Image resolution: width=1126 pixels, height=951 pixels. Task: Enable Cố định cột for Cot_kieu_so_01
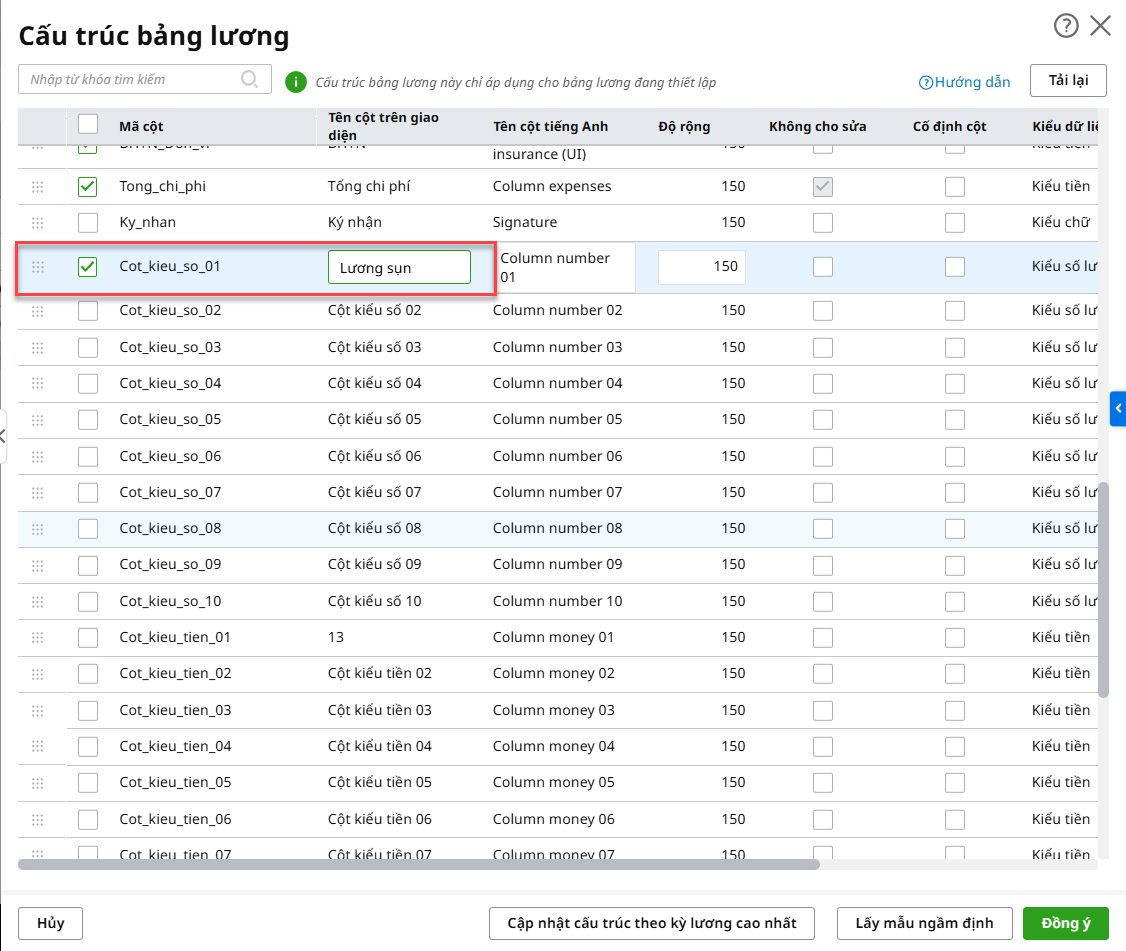click(x=955, y=267)
